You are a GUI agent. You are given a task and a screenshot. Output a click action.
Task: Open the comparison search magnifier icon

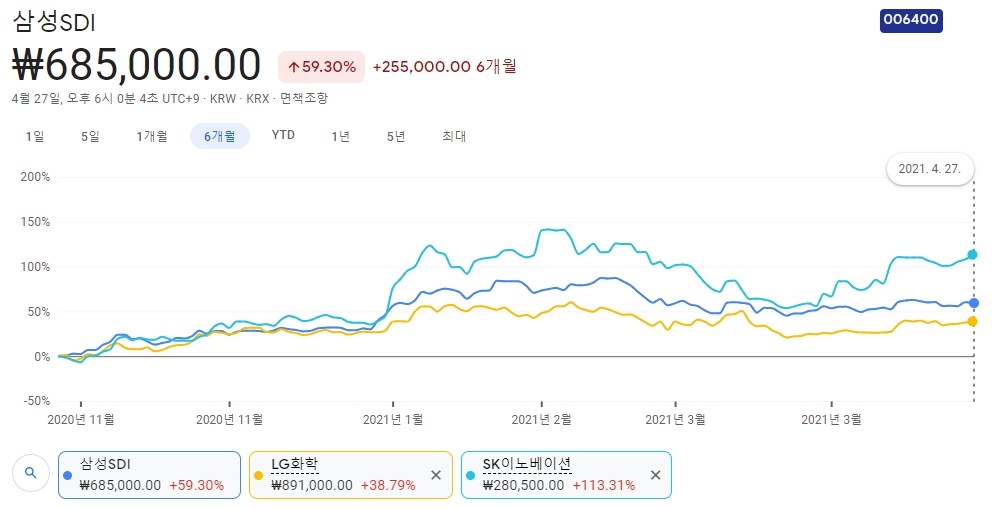point(30,472)
